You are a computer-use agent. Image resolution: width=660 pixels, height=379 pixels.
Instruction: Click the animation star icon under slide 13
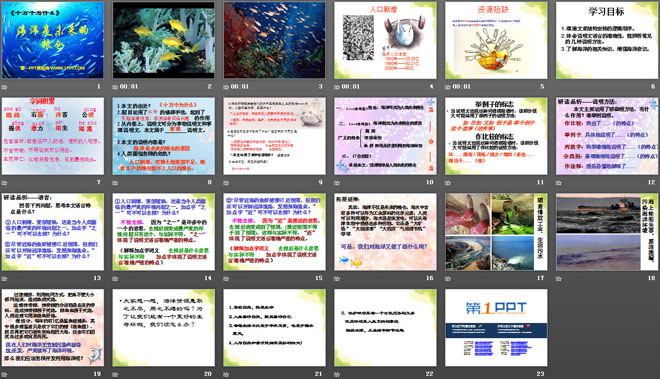click(5, 278)
